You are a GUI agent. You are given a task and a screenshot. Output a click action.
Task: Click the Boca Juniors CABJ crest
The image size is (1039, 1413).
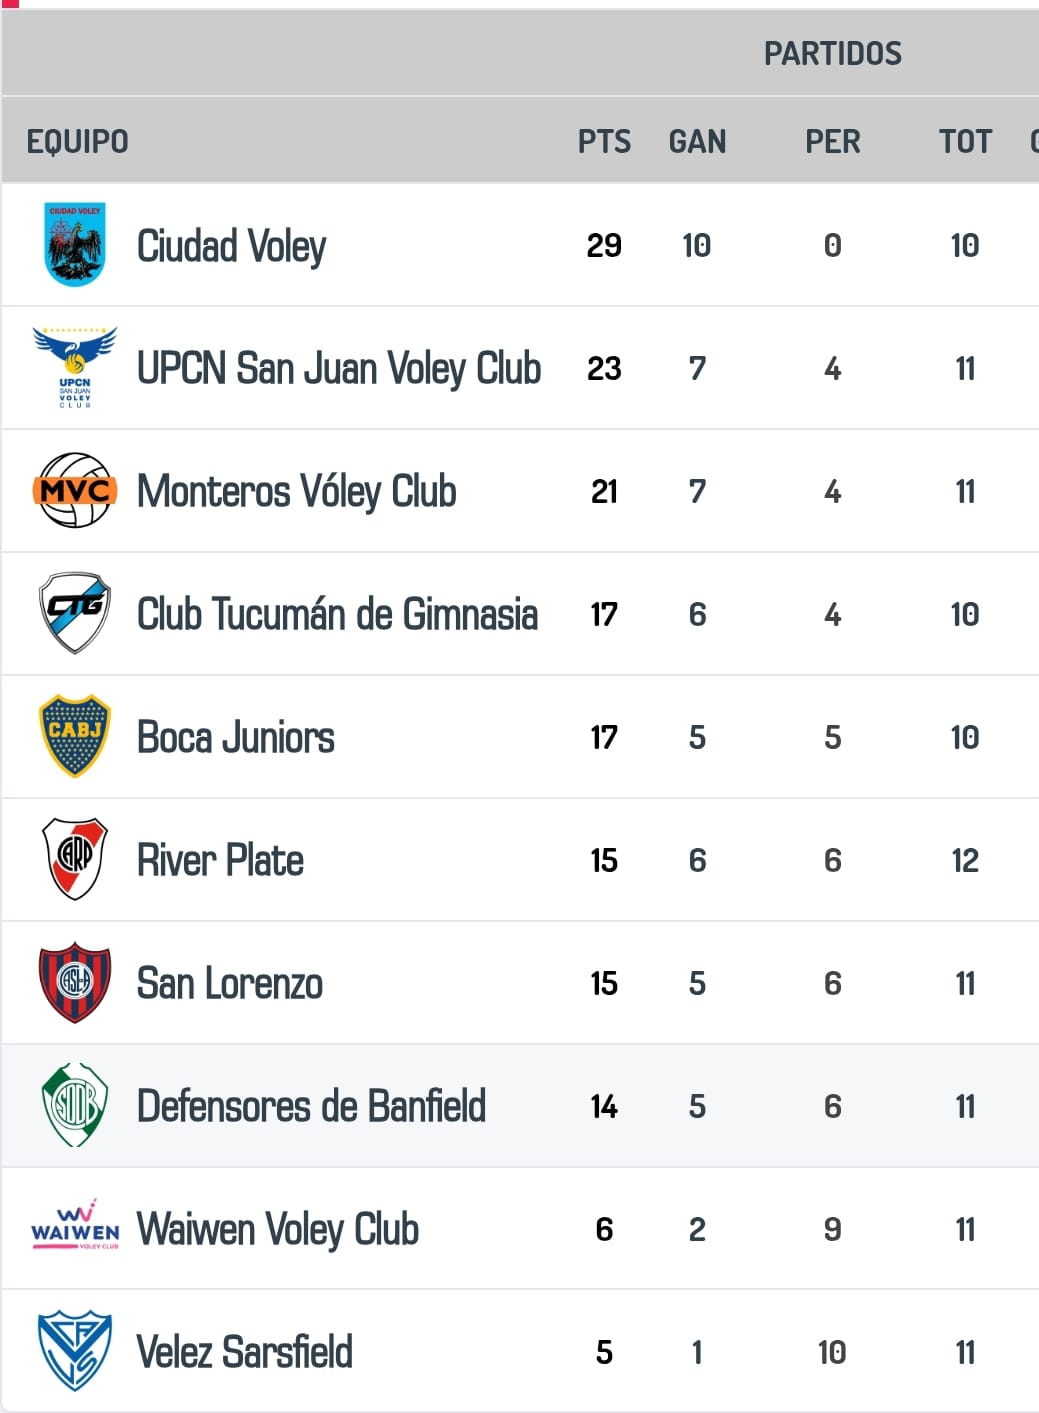(75, 737)
